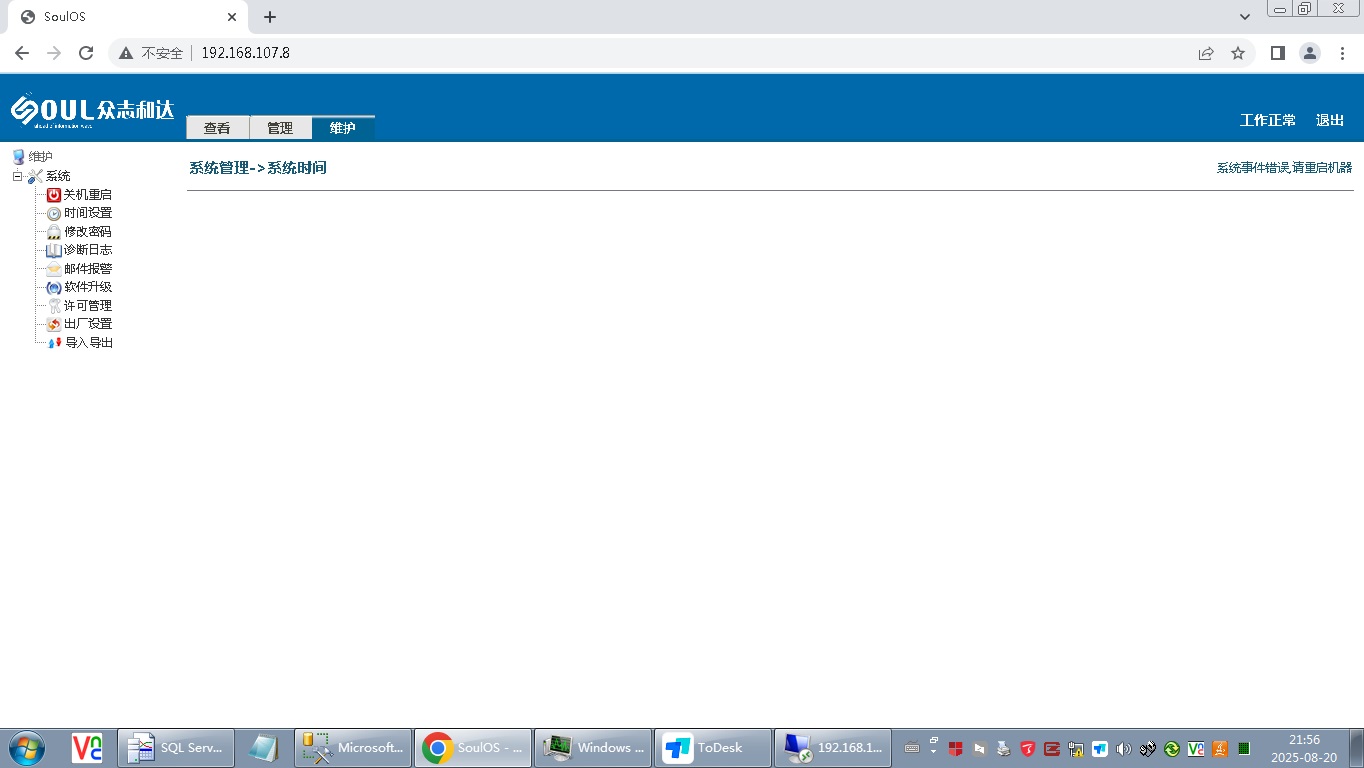Click the SoulOS Chrome taskbar button
1364x768 pixels.
tap(473, 747)
